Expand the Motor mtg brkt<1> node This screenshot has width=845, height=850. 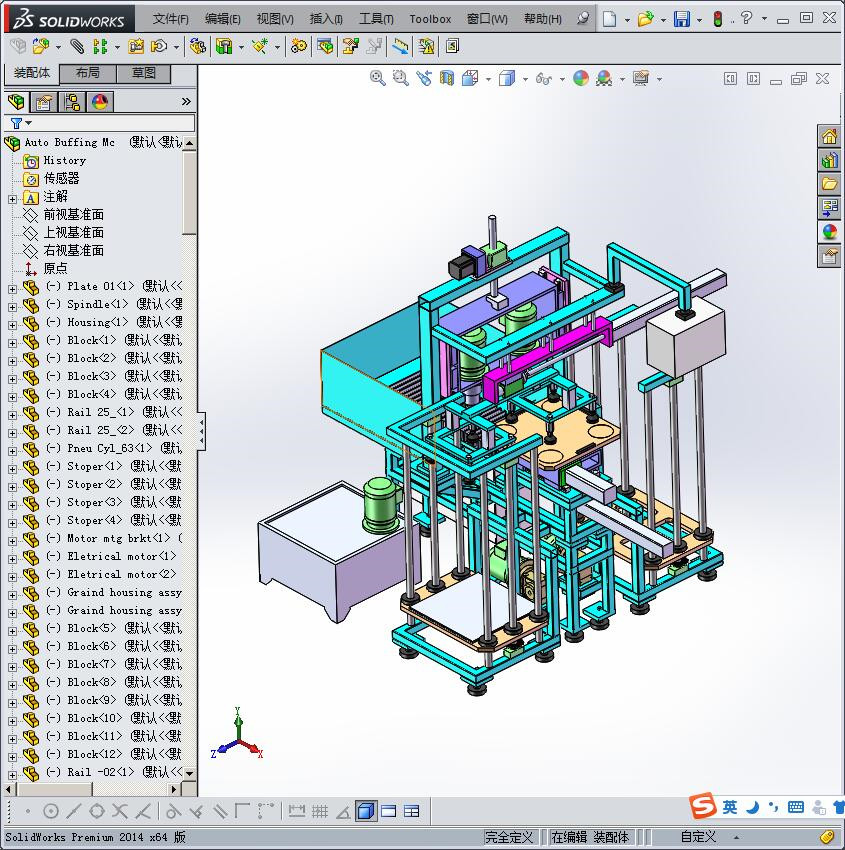click(12, 541)
